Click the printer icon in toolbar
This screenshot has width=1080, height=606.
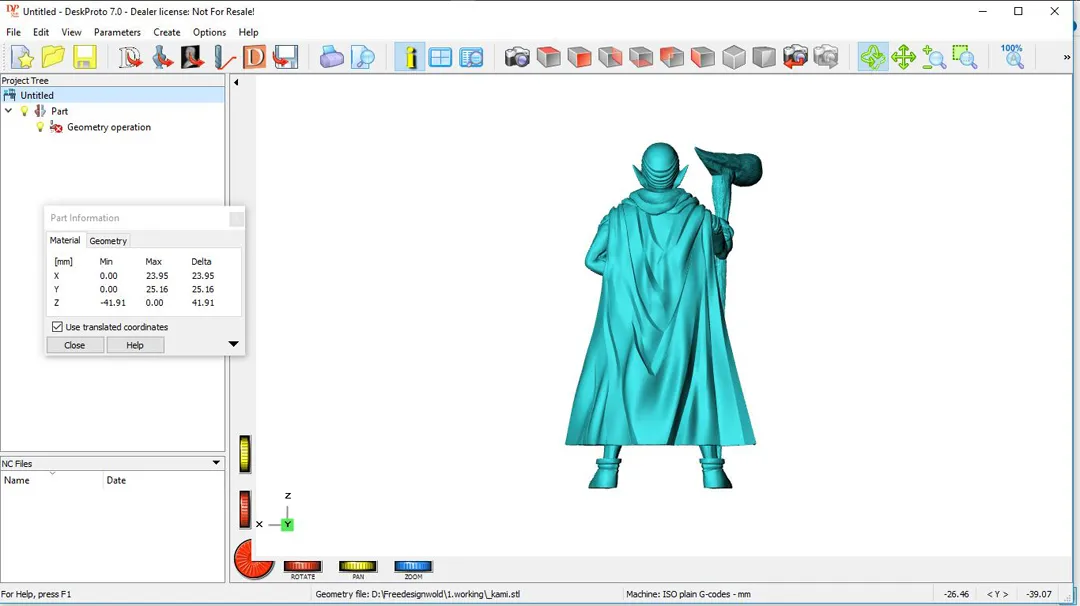(x=332, y=57)
